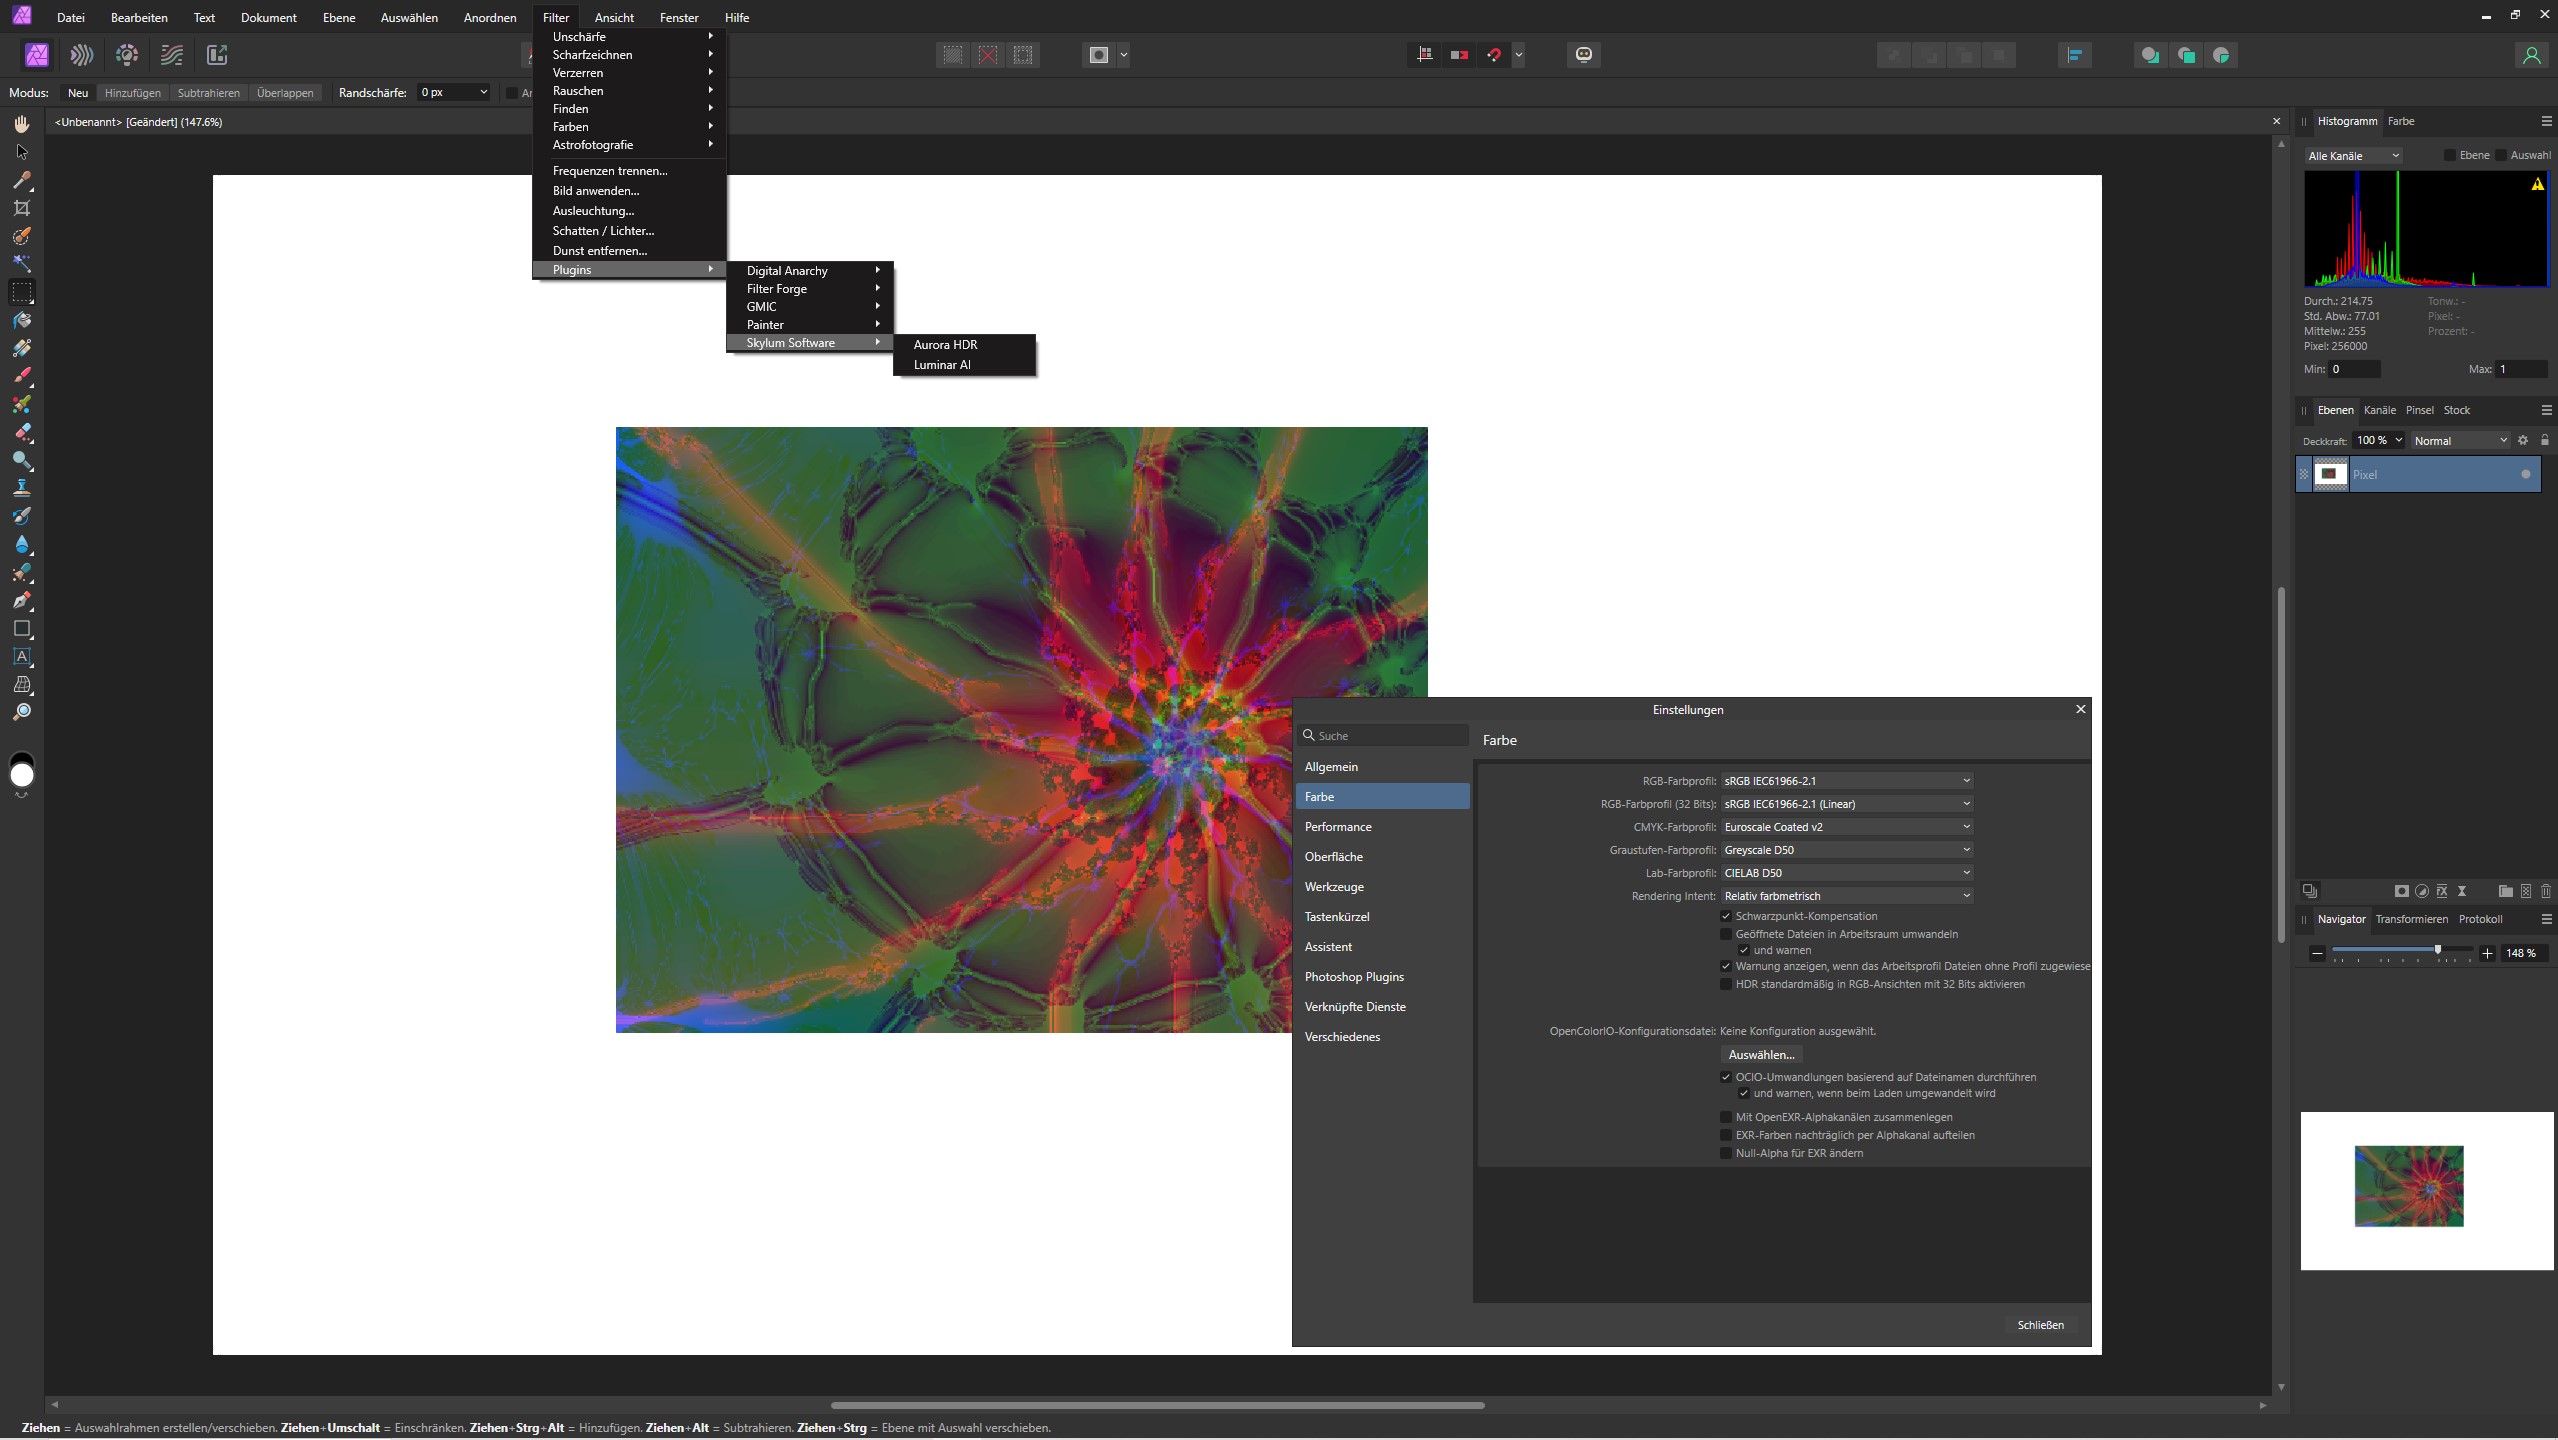The image size is (2558, 1440).
Task: Select the Pen tool
Action: coord(22,600)
